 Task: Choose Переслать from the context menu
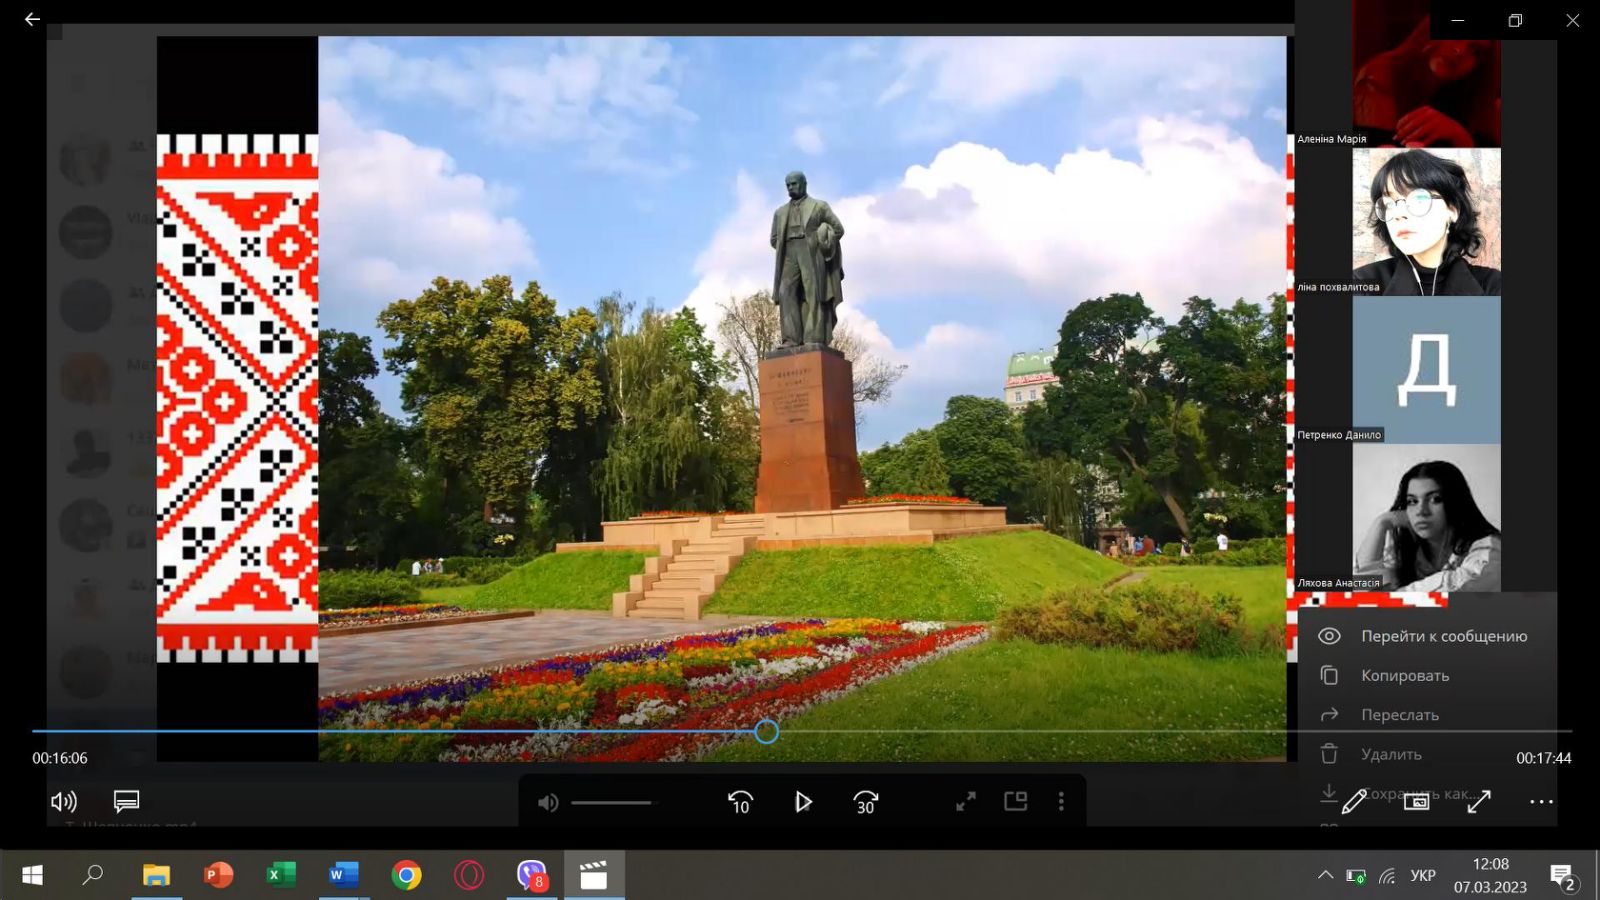[1399, 715]
